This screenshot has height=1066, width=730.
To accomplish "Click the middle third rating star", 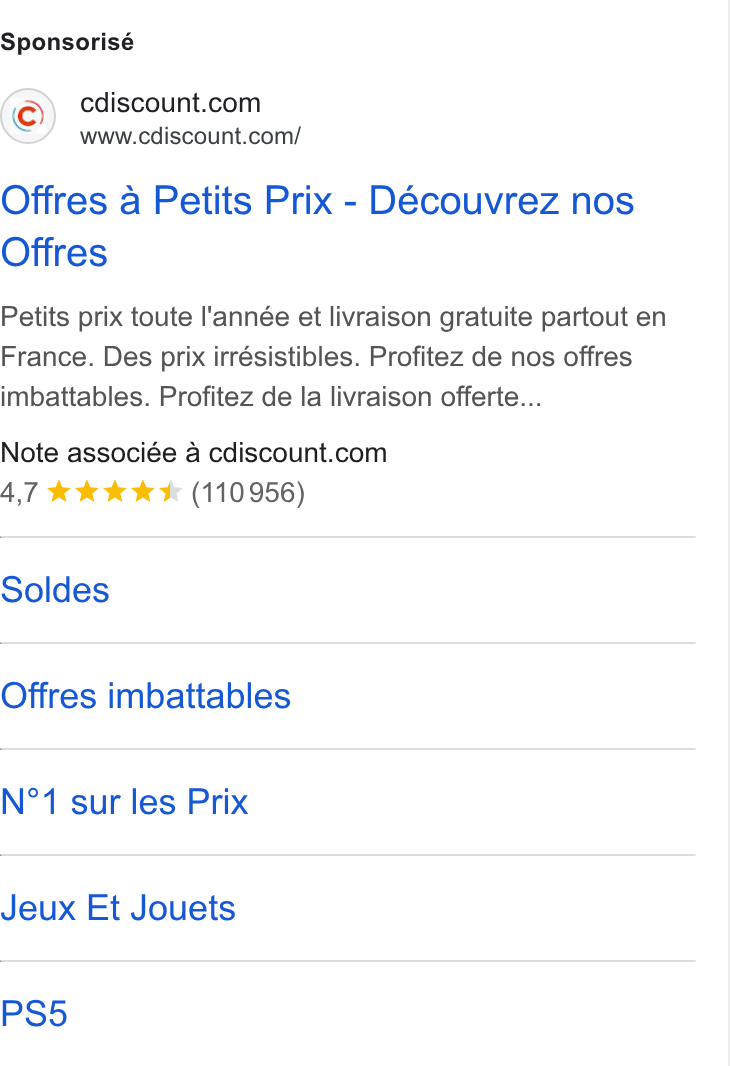I will (115, 492).
